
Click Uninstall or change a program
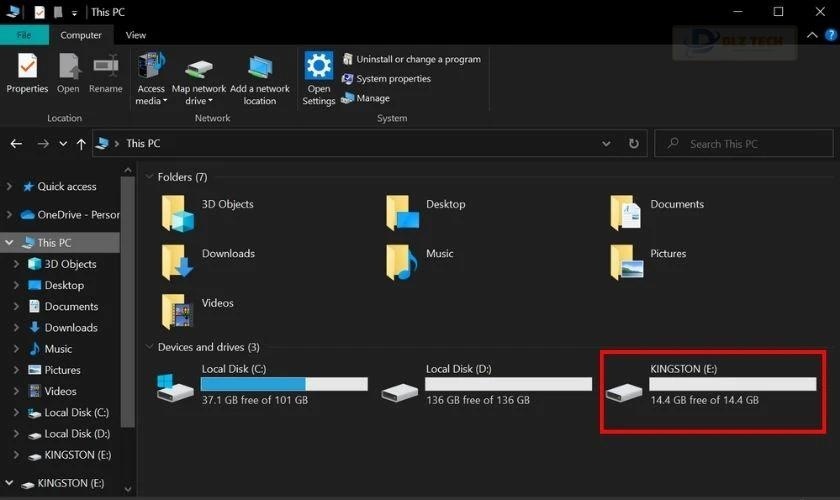click(x=418, y=59)
